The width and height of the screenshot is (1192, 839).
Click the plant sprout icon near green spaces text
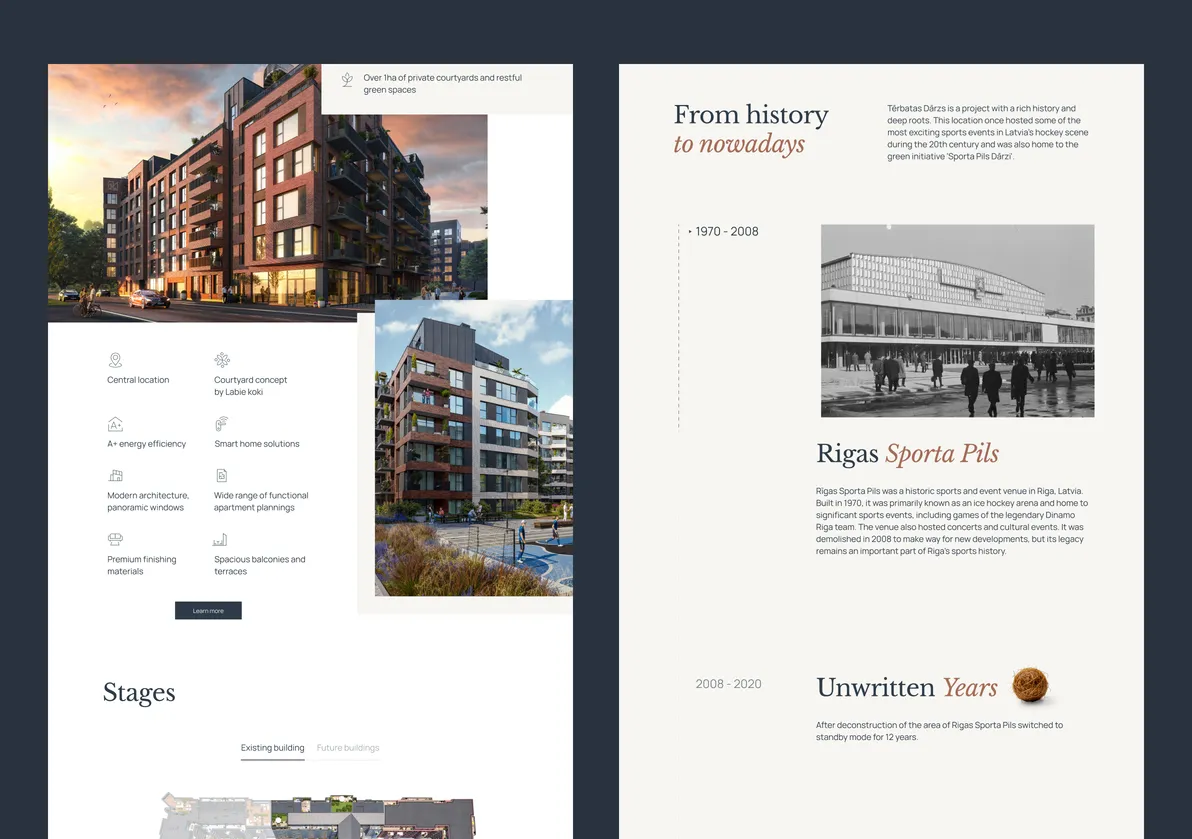point(346,80)
